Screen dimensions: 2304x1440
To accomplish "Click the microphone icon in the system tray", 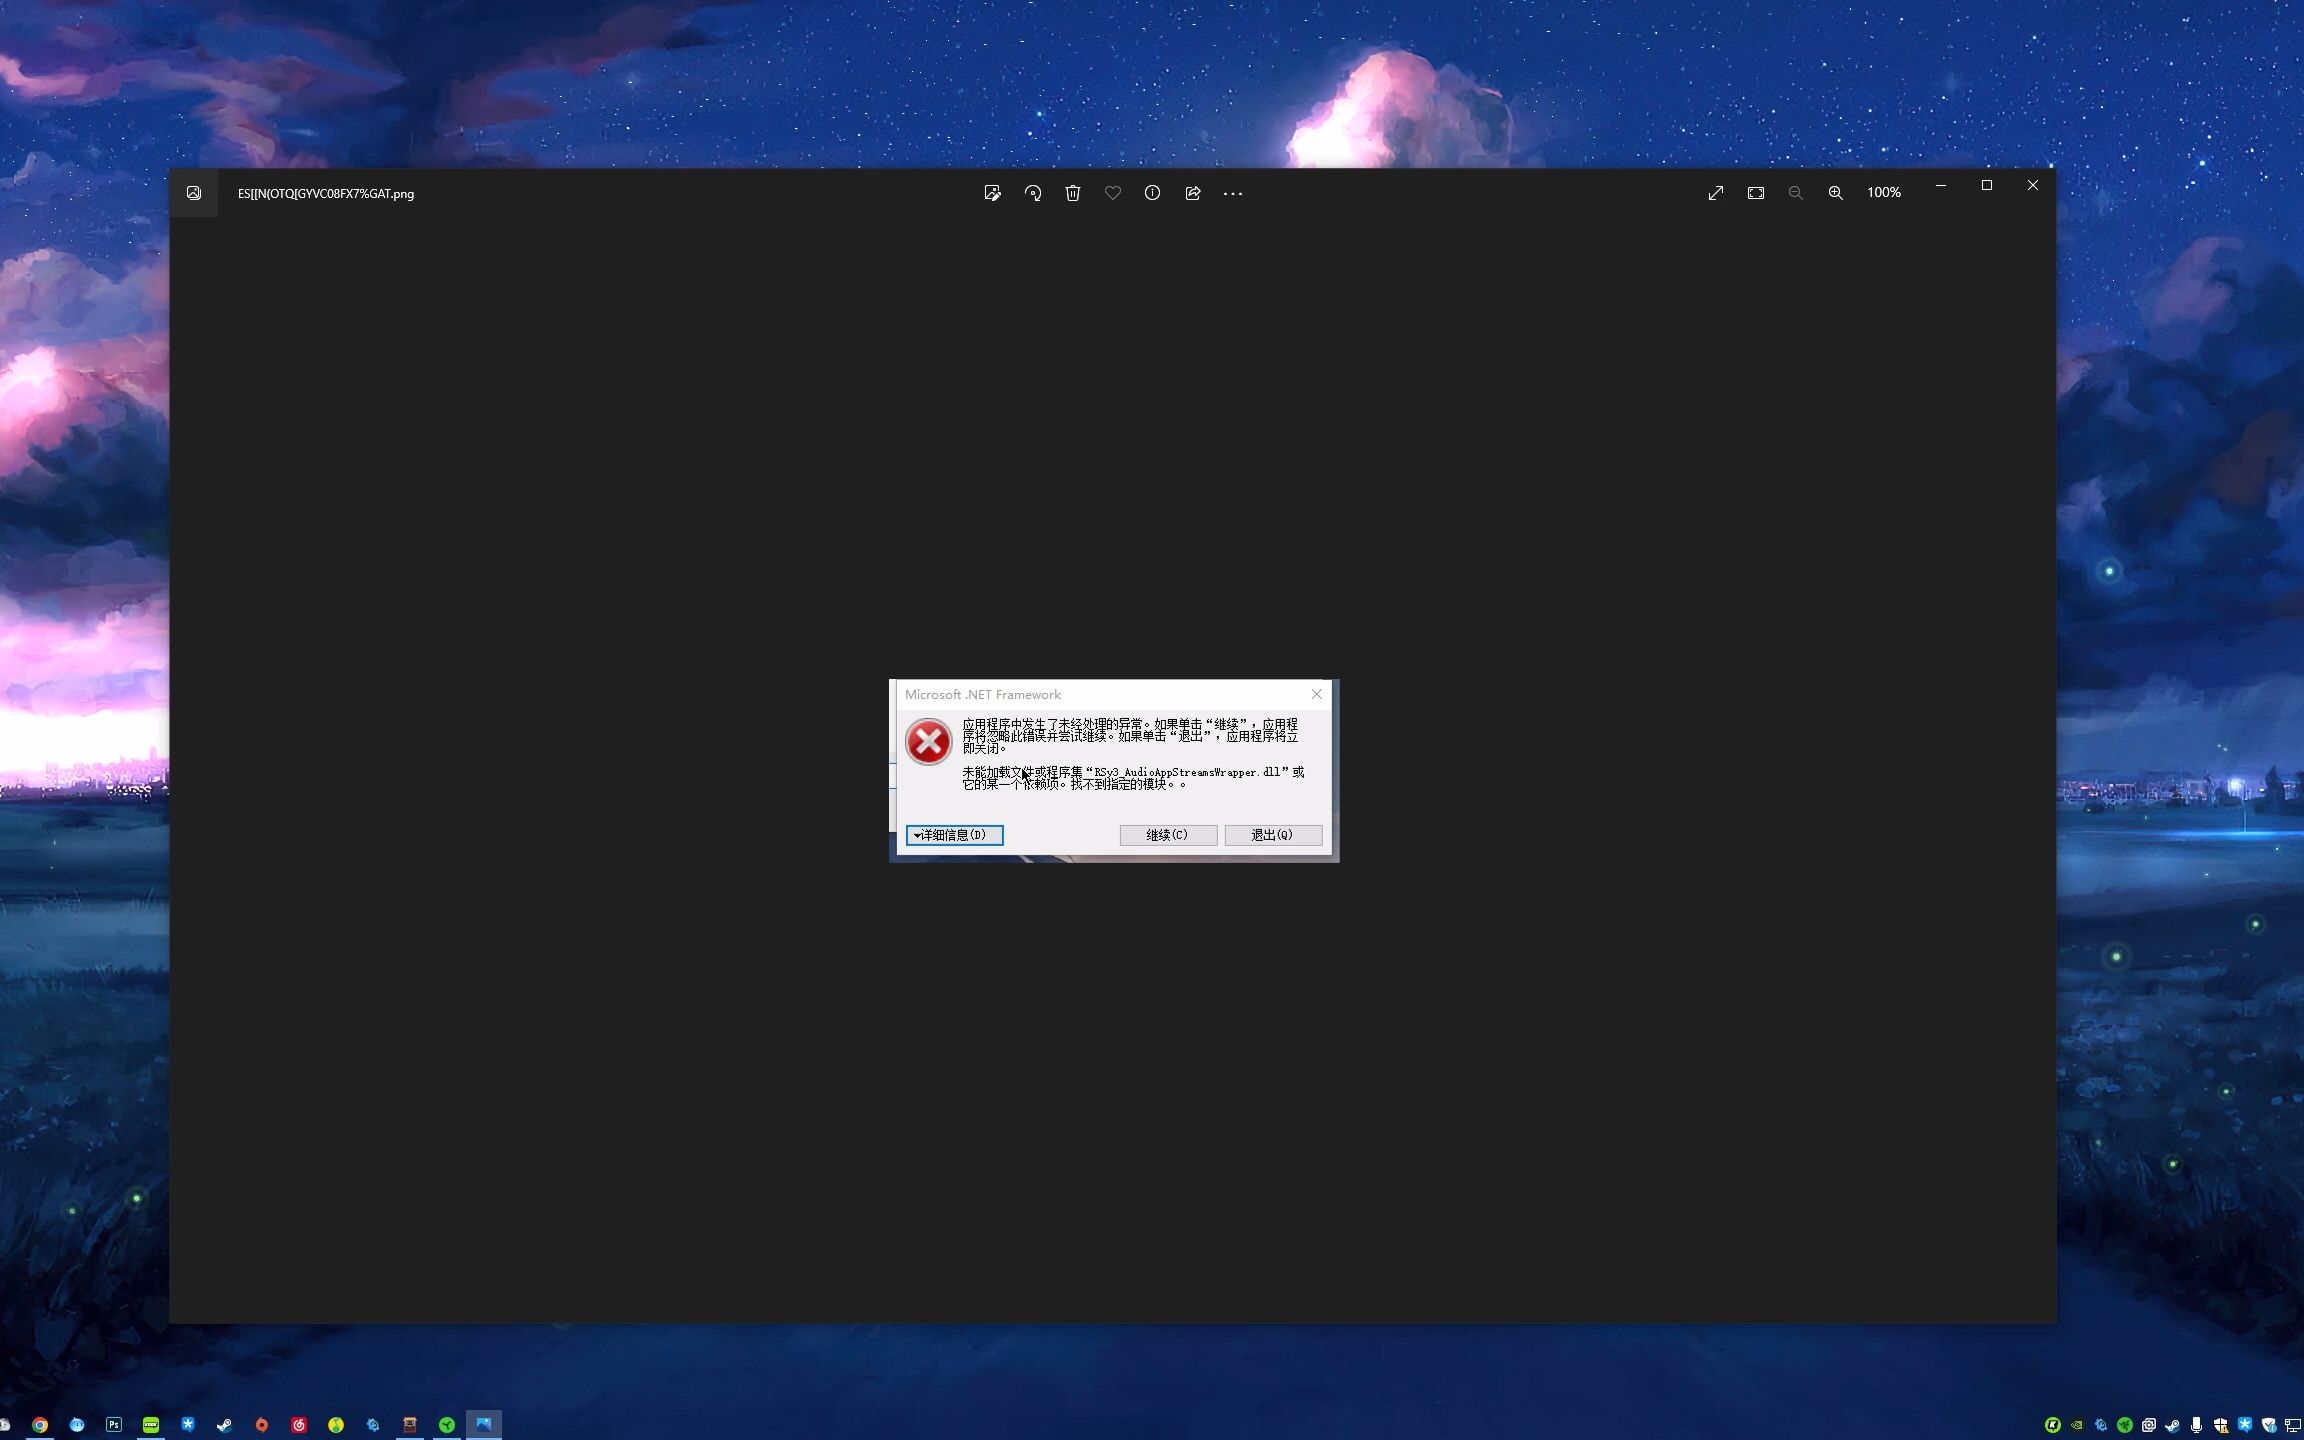I will pos(2197,1425).
